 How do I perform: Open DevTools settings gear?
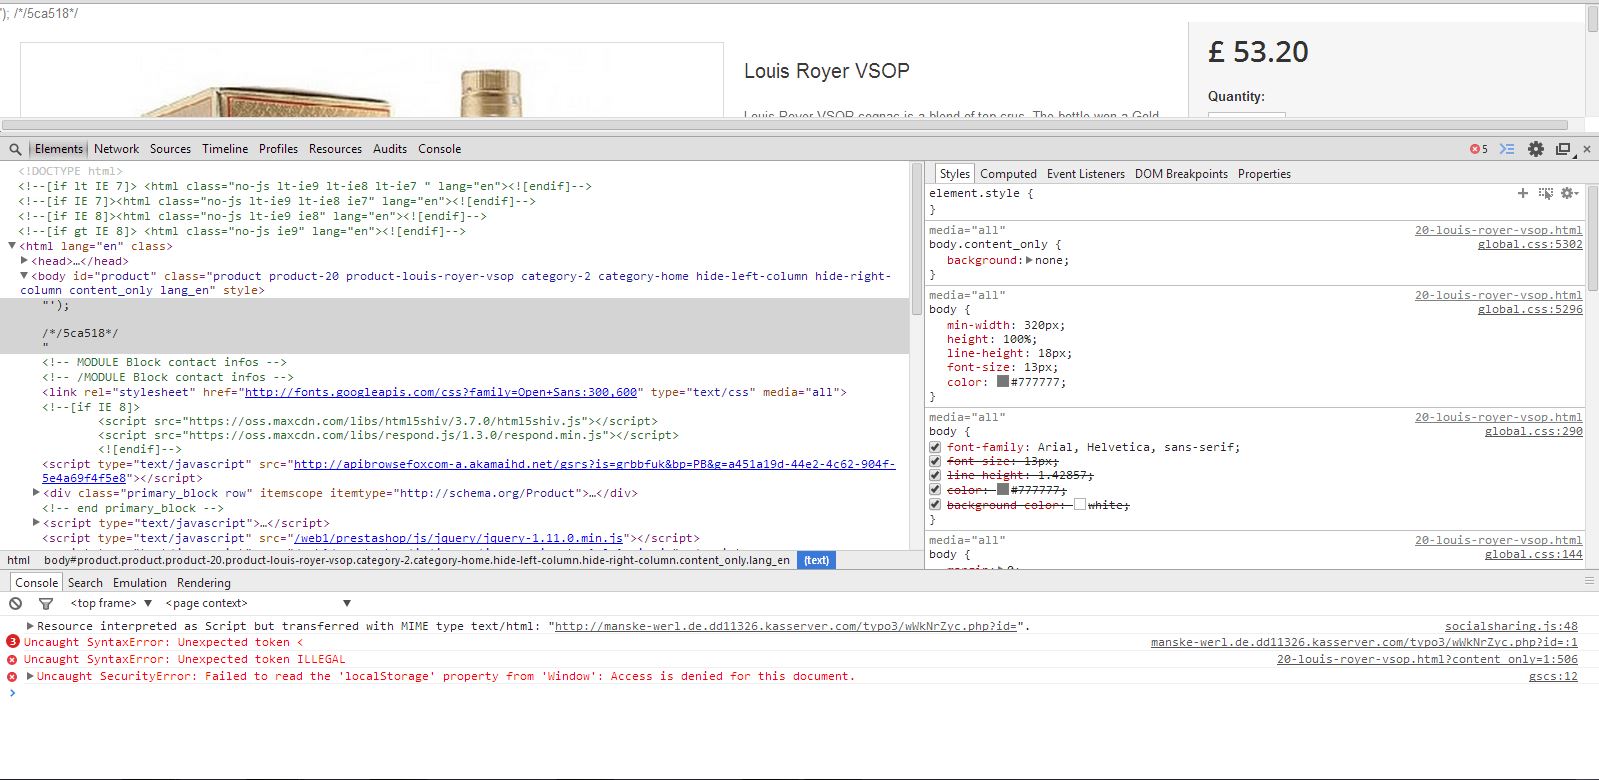1536,149
